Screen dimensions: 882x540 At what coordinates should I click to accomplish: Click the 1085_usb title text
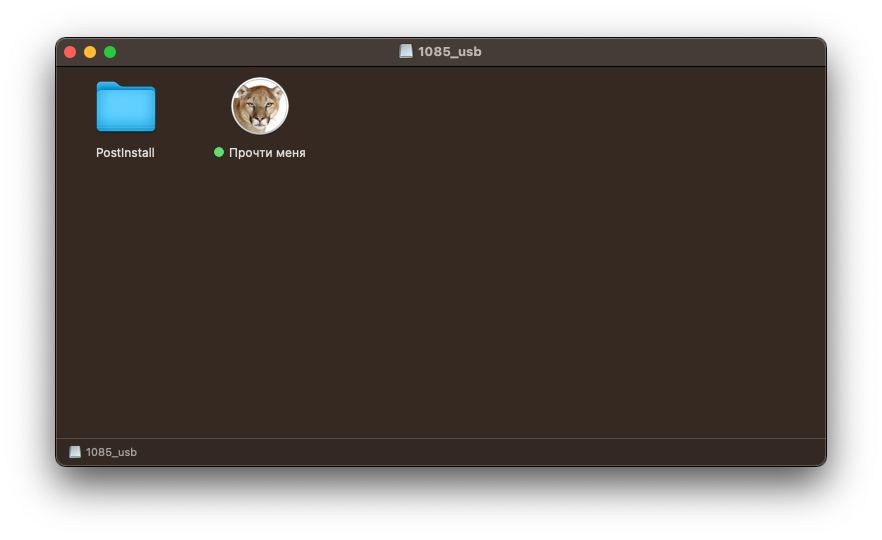pos(449,51)
